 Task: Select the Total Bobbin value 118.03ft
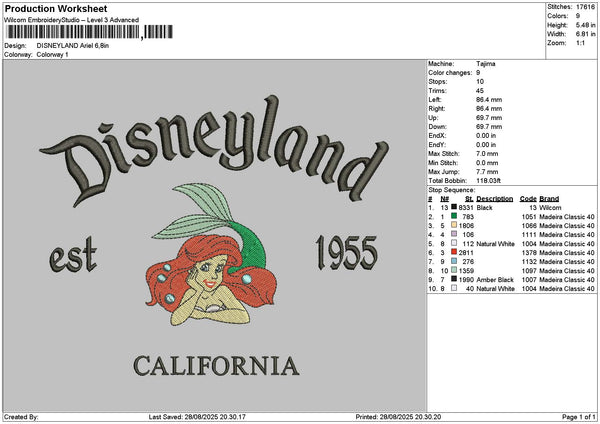[488, 181]
